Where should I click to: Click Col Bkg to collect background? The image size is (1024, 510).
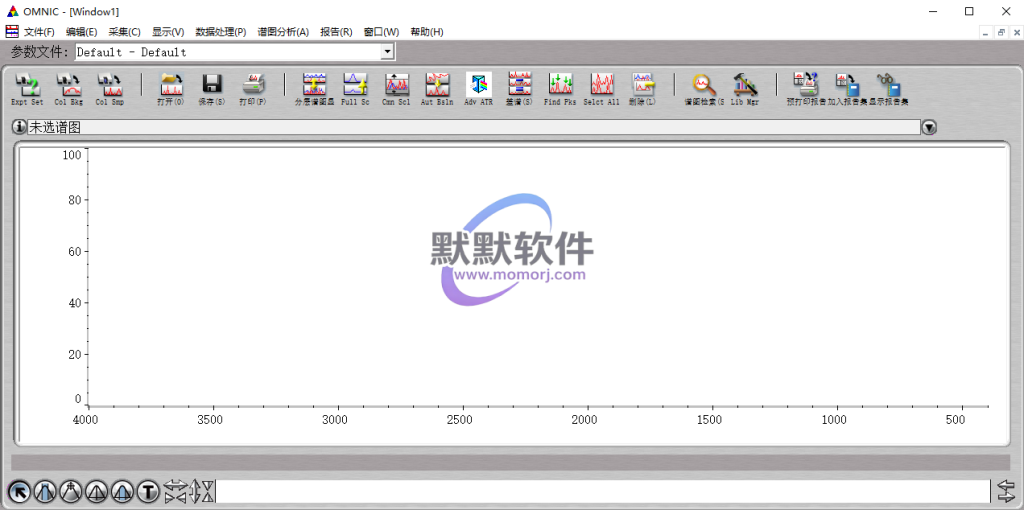tap(69, 87)
